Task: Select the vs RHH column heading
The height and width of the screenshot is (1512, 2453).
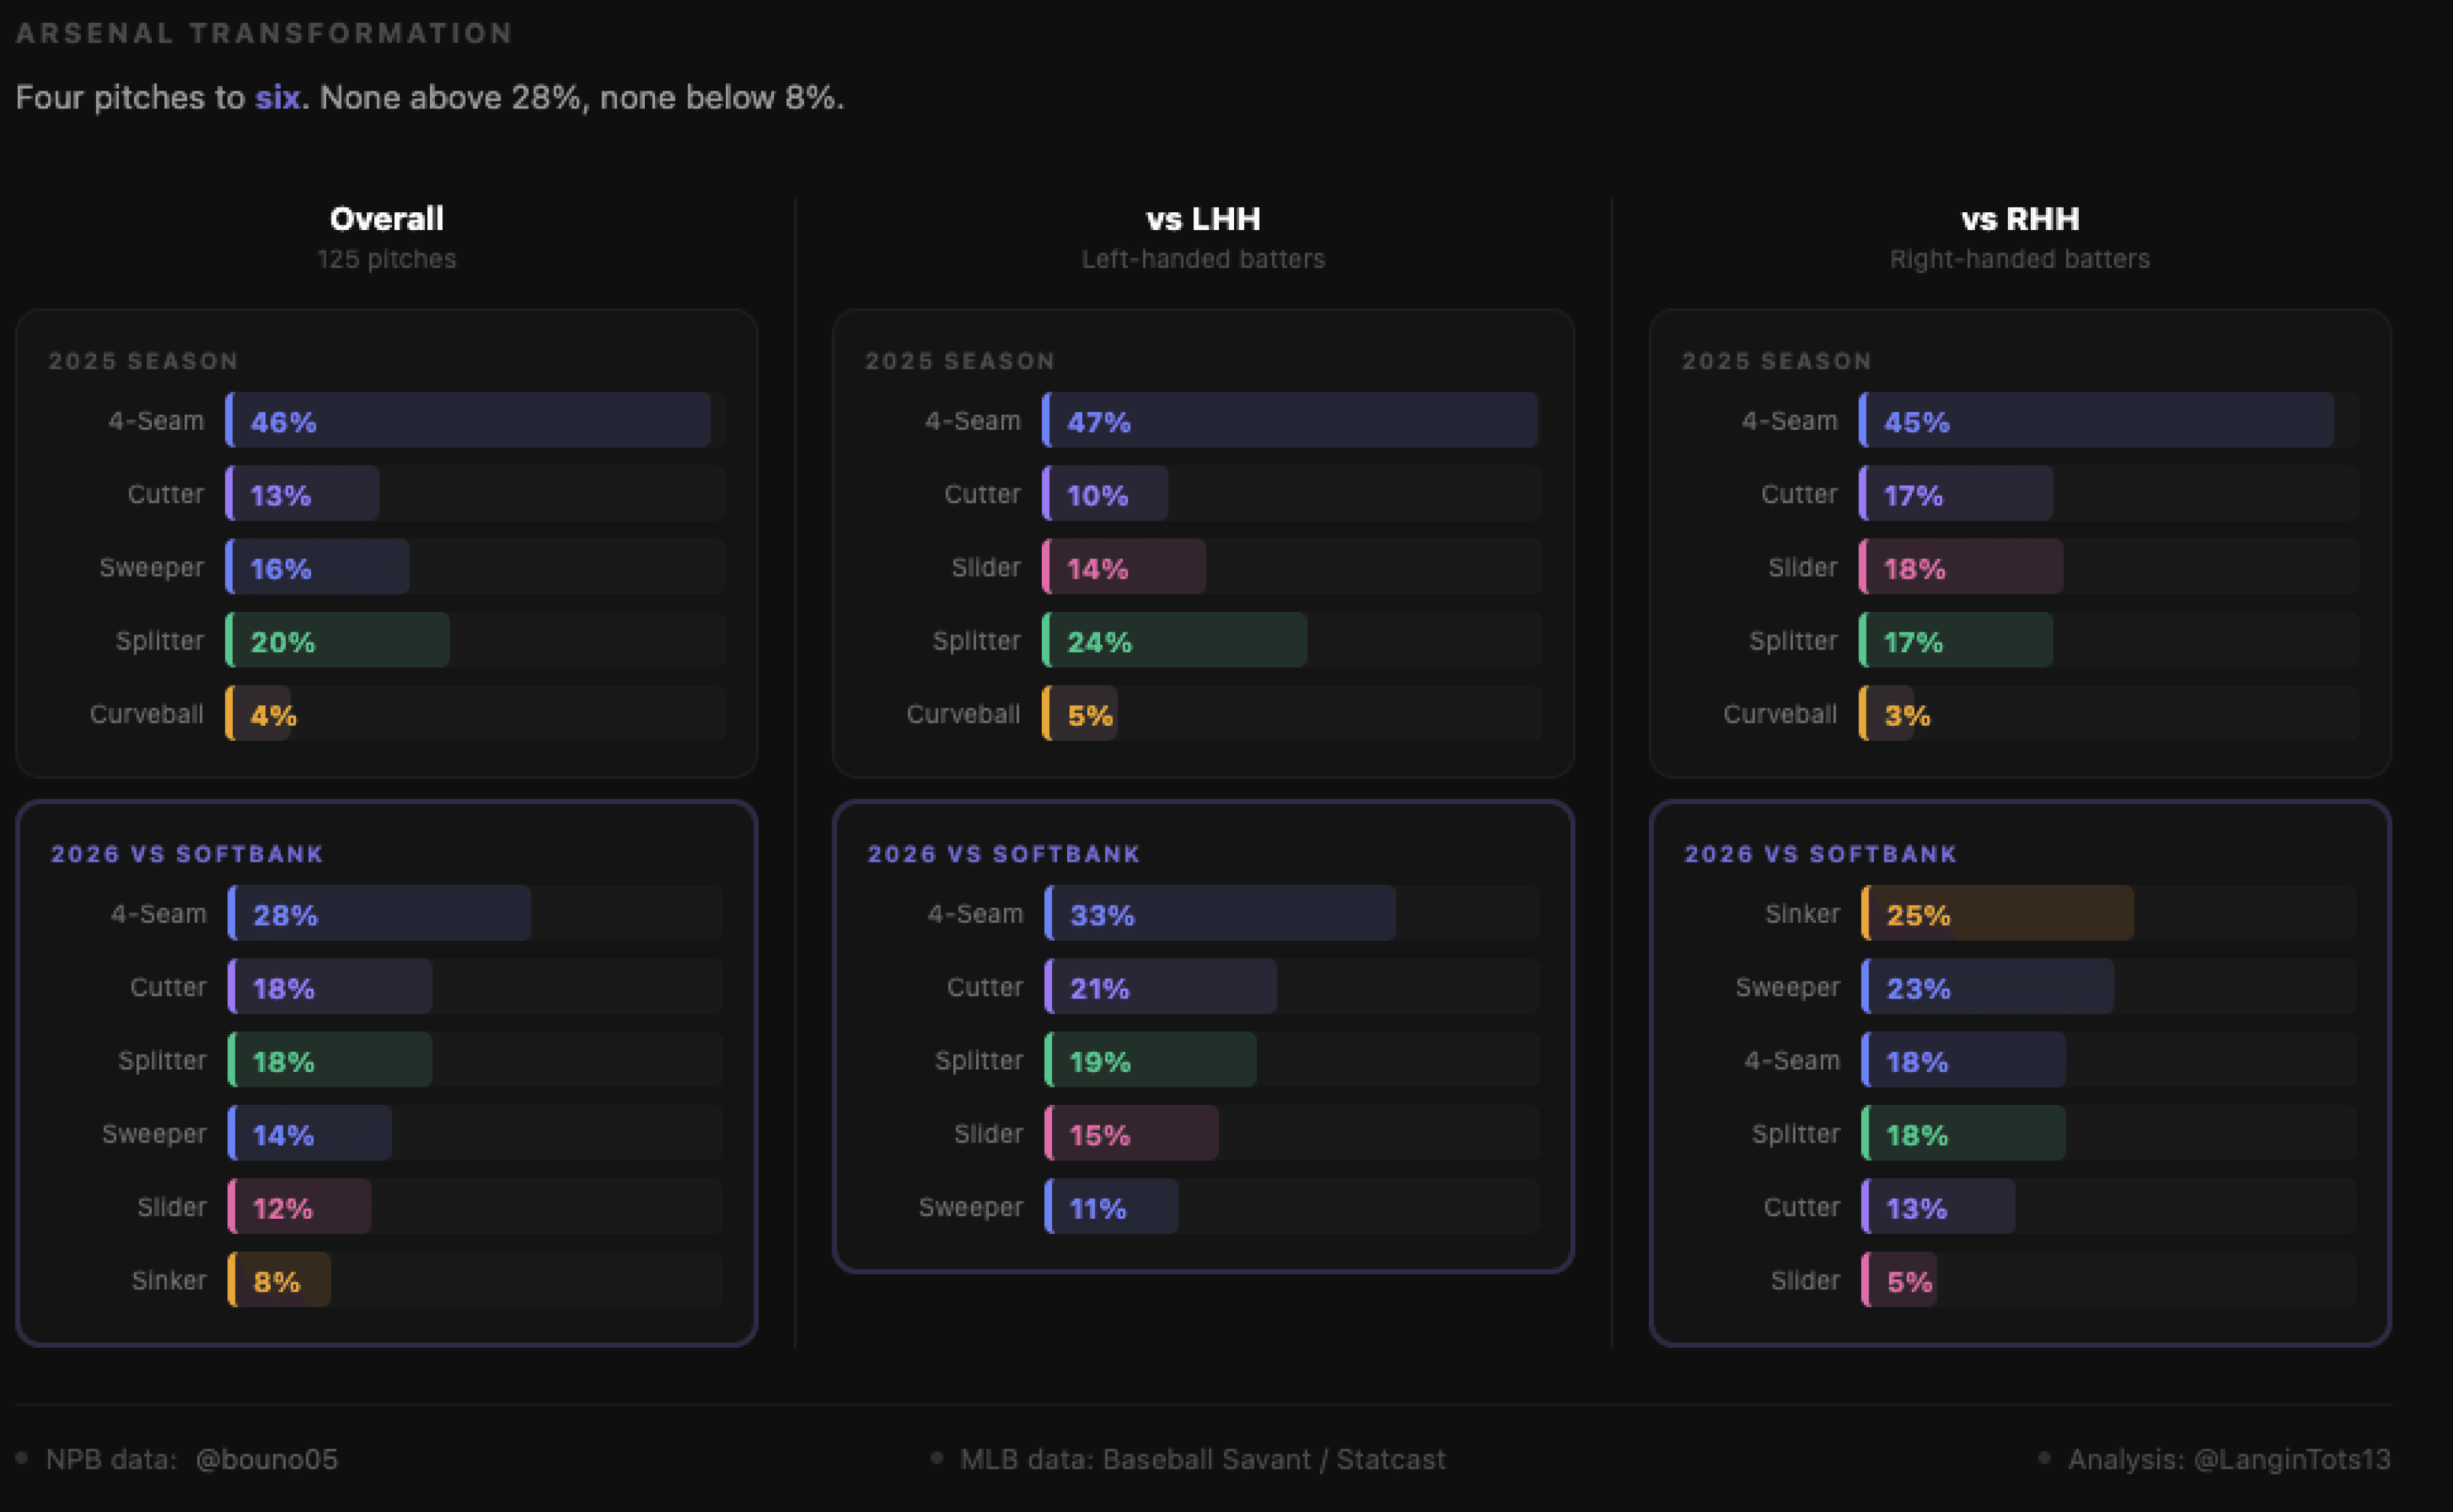Action: [x=2019, y=218]
